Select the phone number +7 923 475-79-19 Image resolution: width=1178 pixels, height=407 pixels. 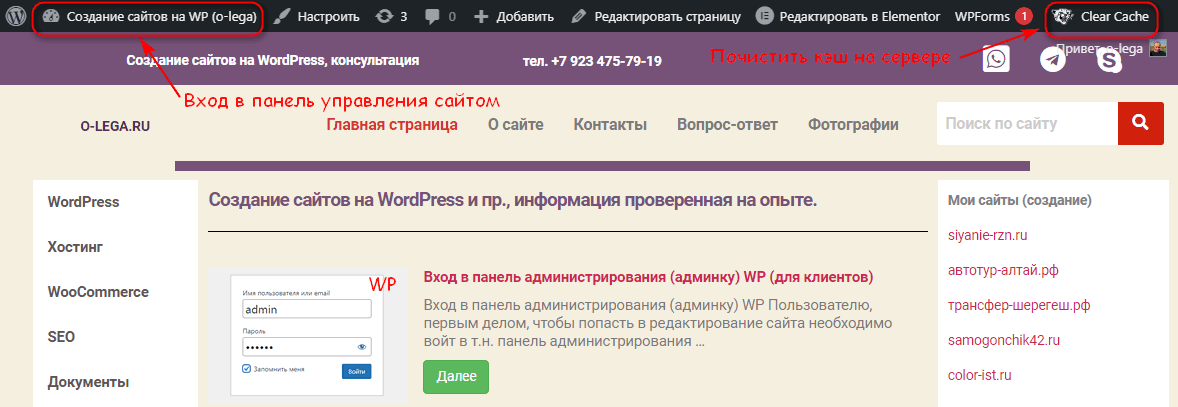click(x=606, y=61)
